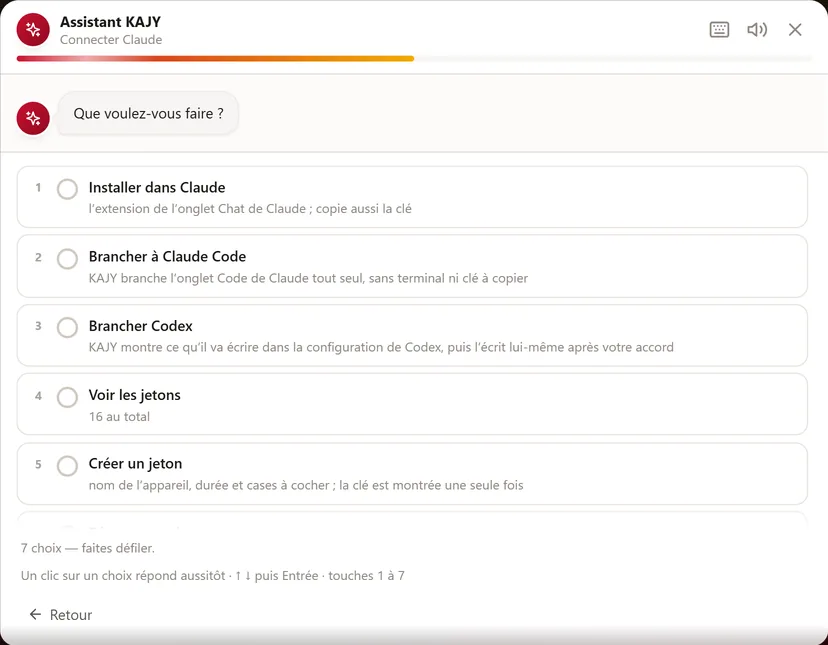The image size is (828, 645).
Task: Toggle the speaker sound icon
Action: (x=757, y=30)
